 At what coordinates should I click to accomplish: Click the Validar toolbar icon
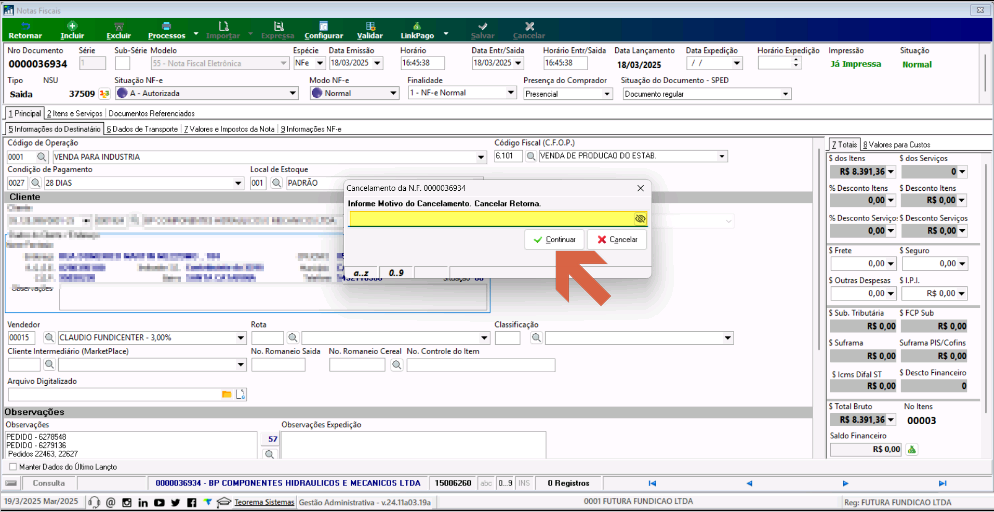click(x=370, y=26)
